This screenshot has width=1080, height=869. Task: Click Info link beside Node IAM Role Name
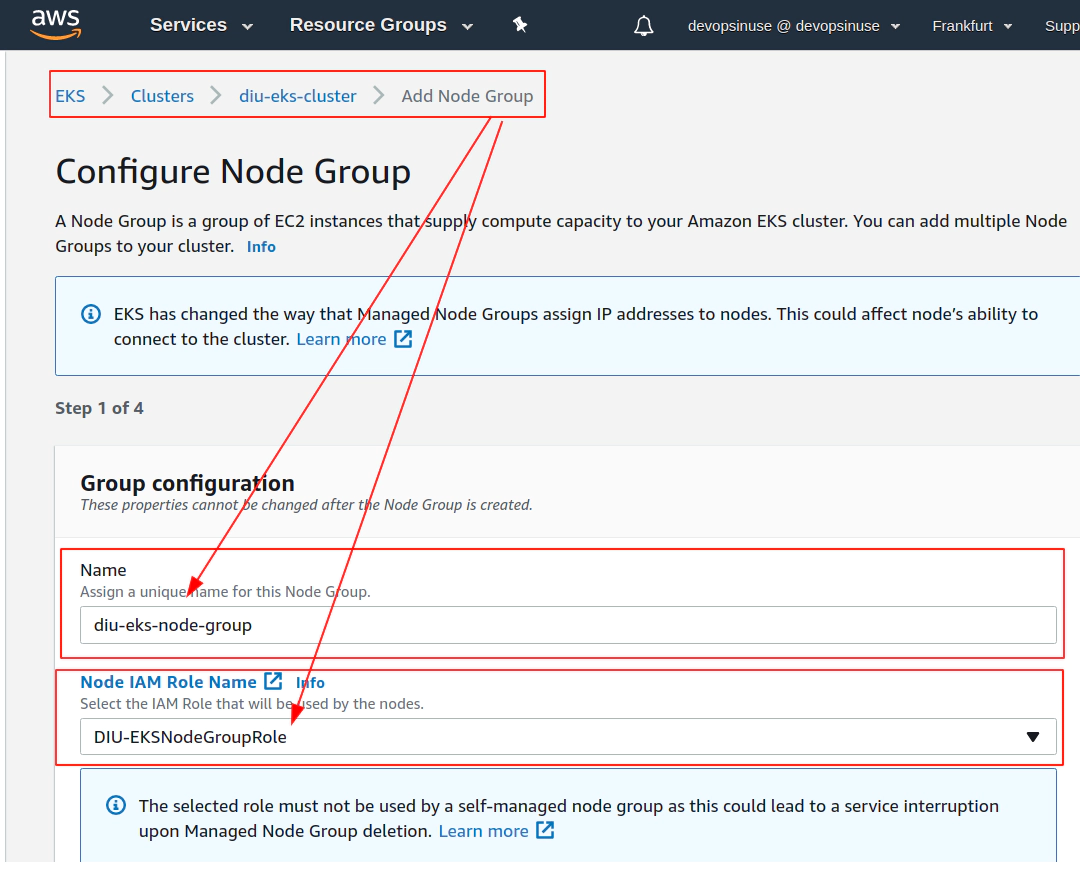click(310, 682)
